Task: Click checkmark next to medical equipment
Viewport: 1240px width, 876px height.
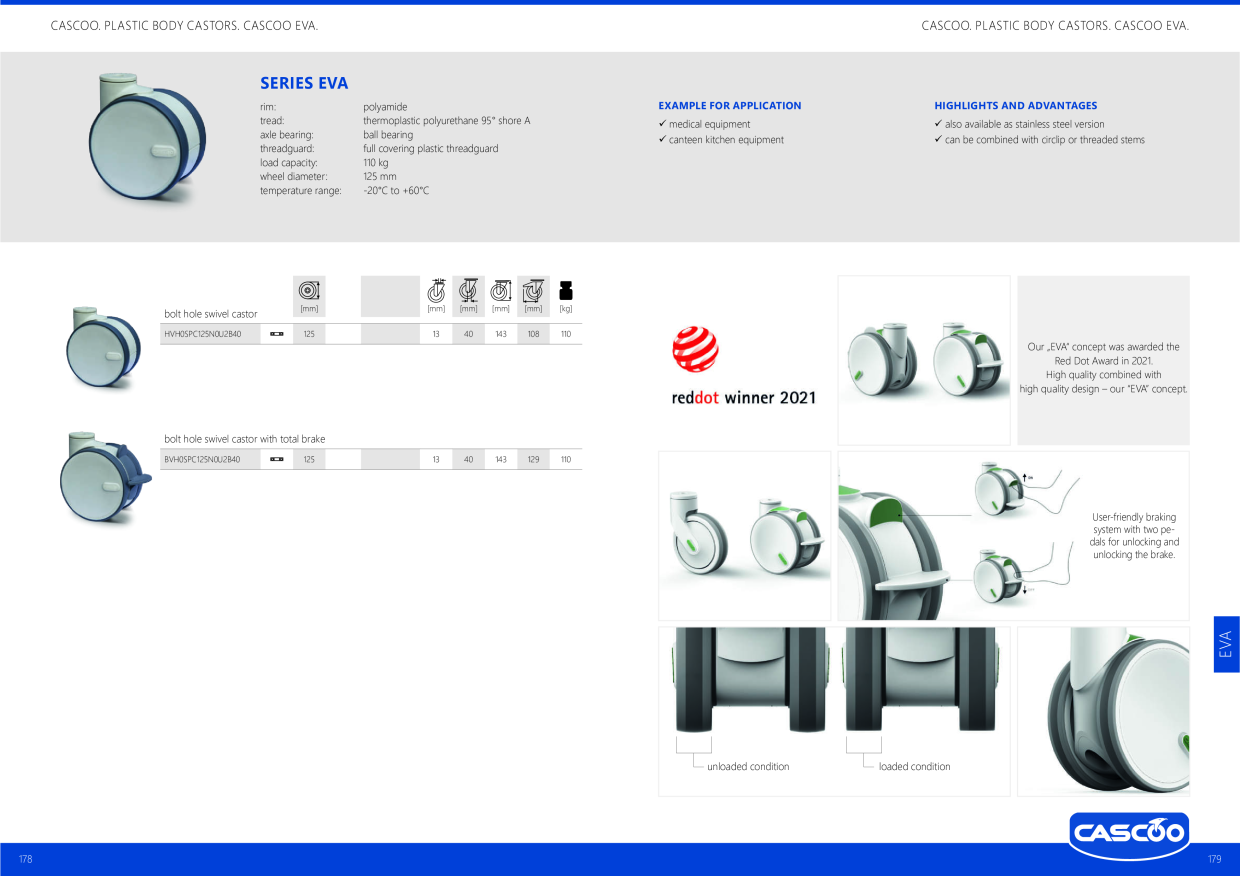Action: [662, 124]
